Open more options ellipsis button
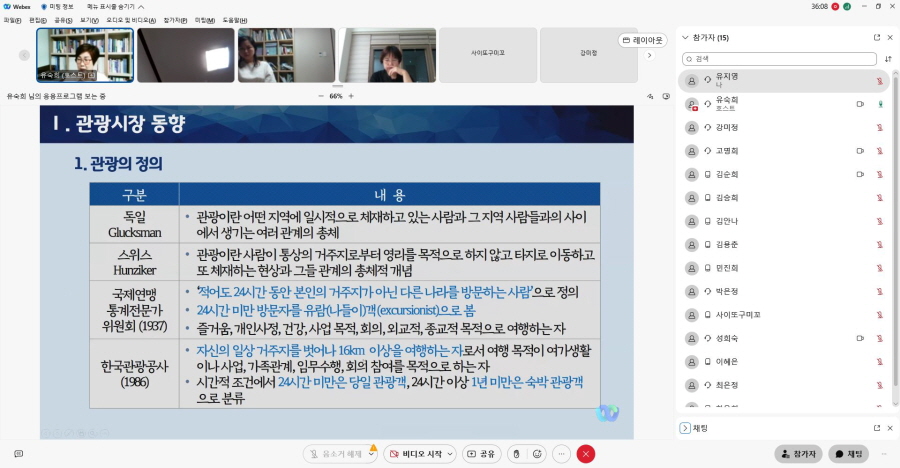900x468 pixels. pos(561,454)
